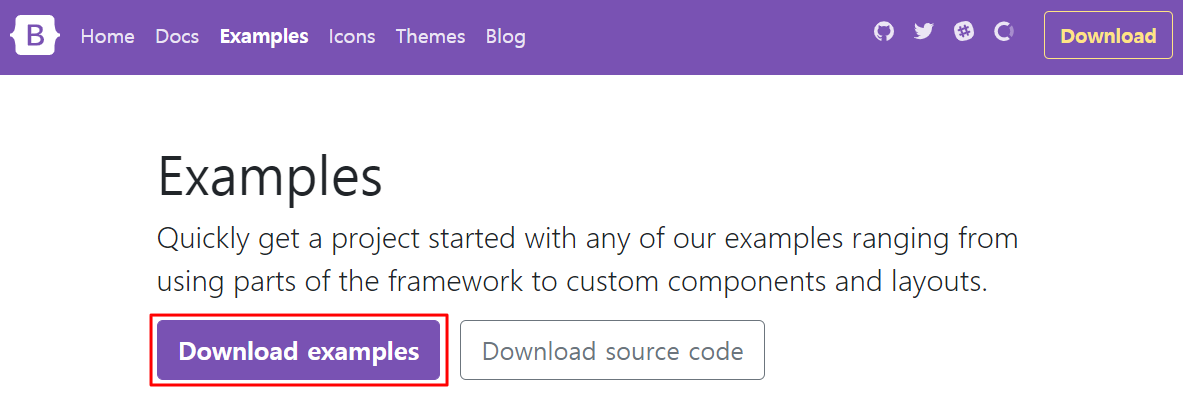
Task: Open the Blog navbar item
Action: [505, 37]
